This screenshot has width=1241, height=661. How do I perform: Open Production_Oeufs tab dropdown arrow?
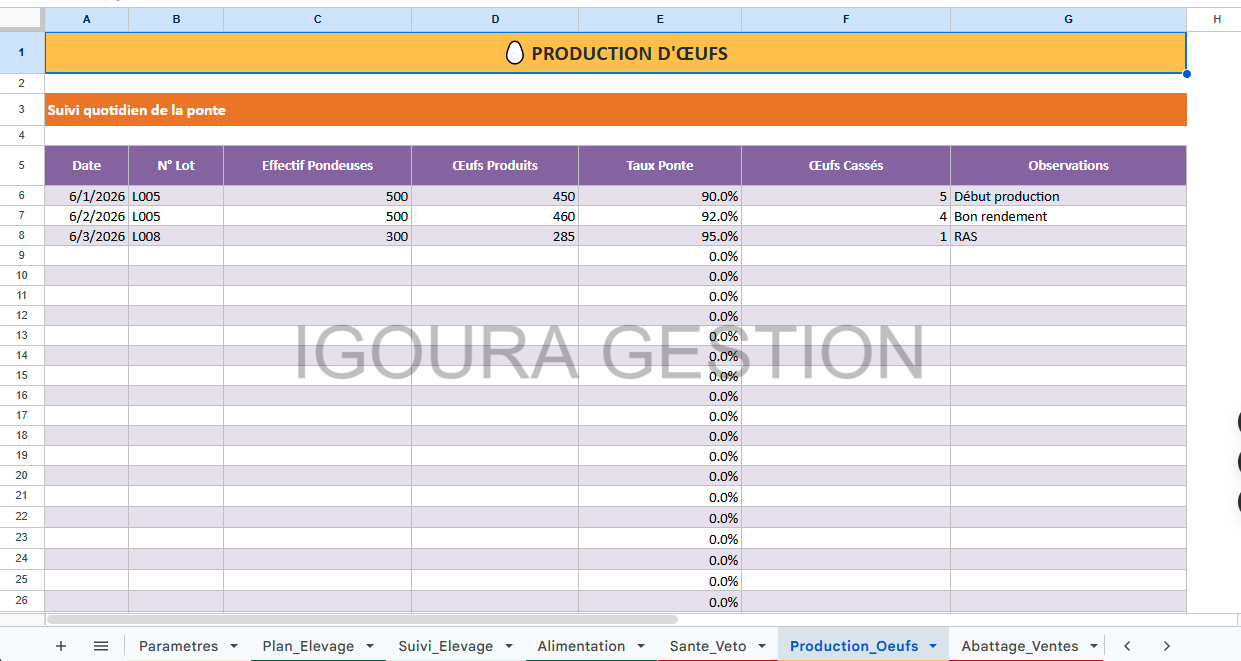[933, 646]
